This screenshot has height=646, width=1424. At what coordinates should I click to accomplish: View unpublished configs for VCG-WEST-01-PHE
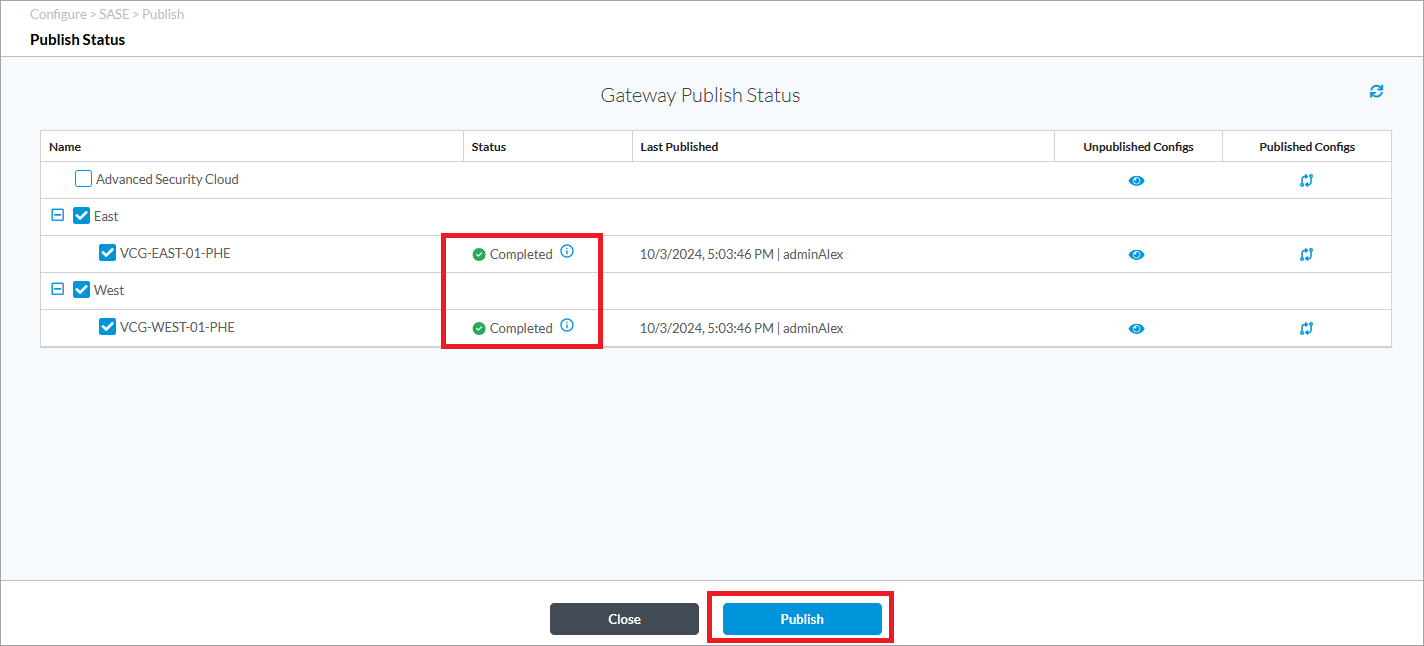(x=1137, y=329)
